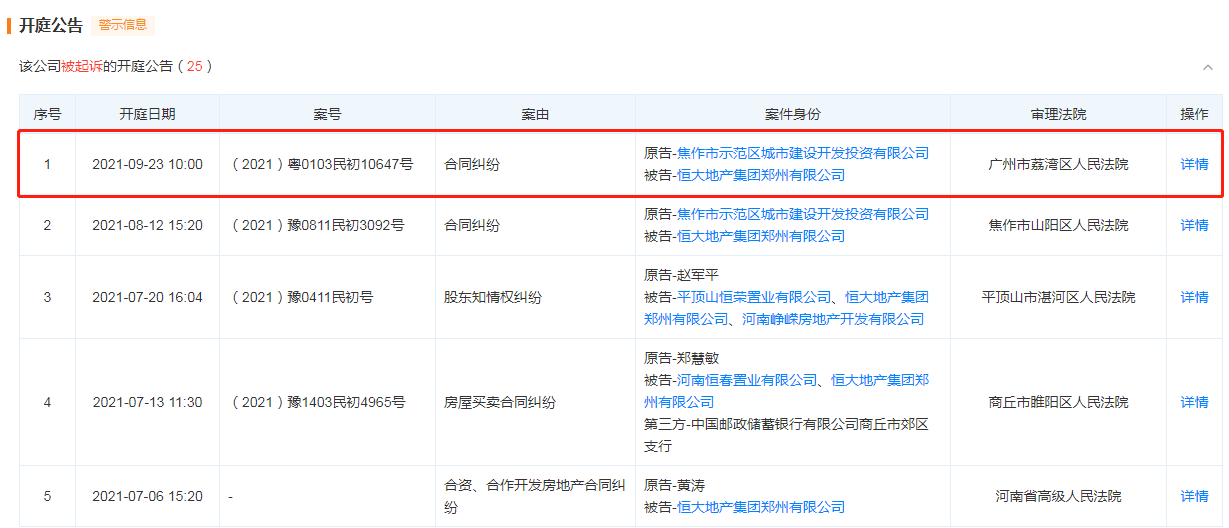
Task: Click the cause 股东知情权纠纷
Action: click(493, 297)
